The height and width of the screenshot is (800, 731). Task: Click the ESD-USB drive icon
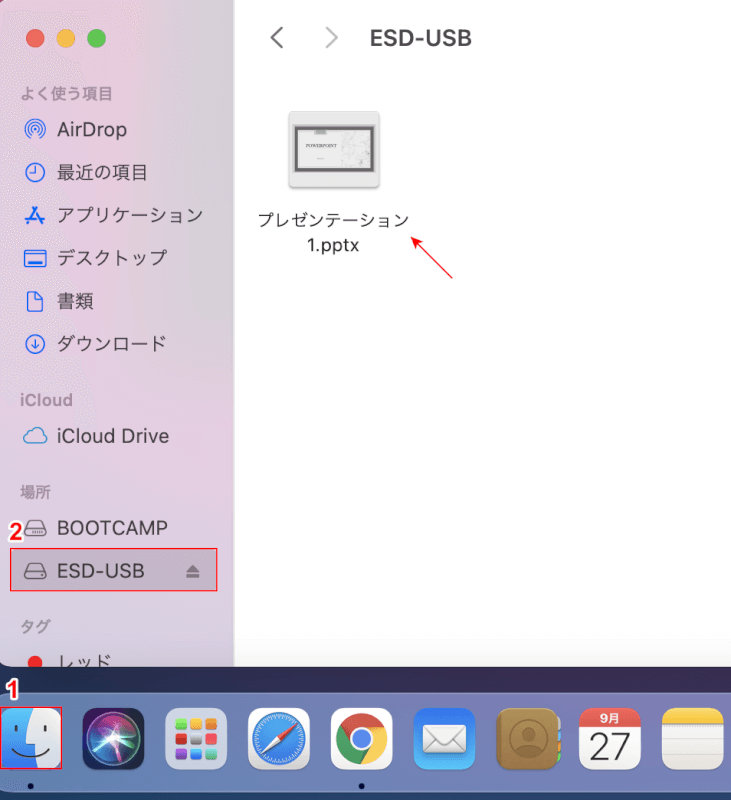[35, 571]
